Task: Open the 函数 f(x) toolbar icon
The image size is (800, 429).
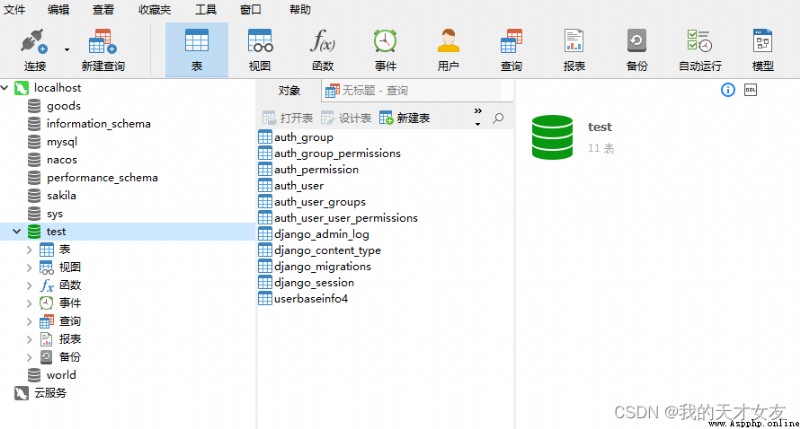Action: click(322, 49)
